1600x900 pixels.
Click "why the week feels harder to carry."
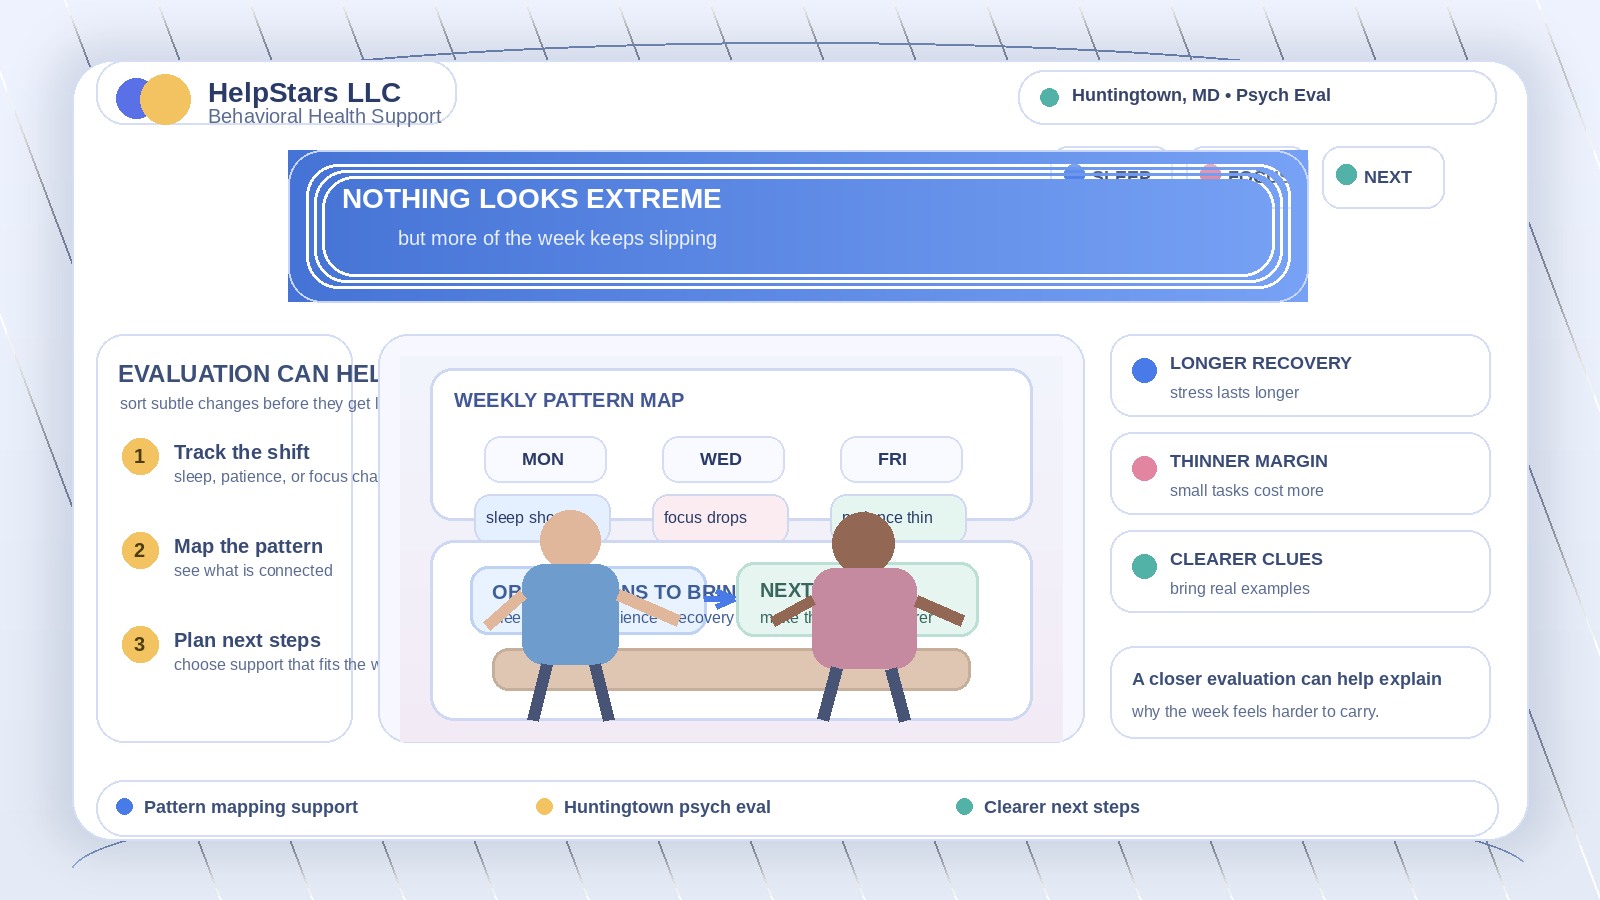coord(1255,711)
